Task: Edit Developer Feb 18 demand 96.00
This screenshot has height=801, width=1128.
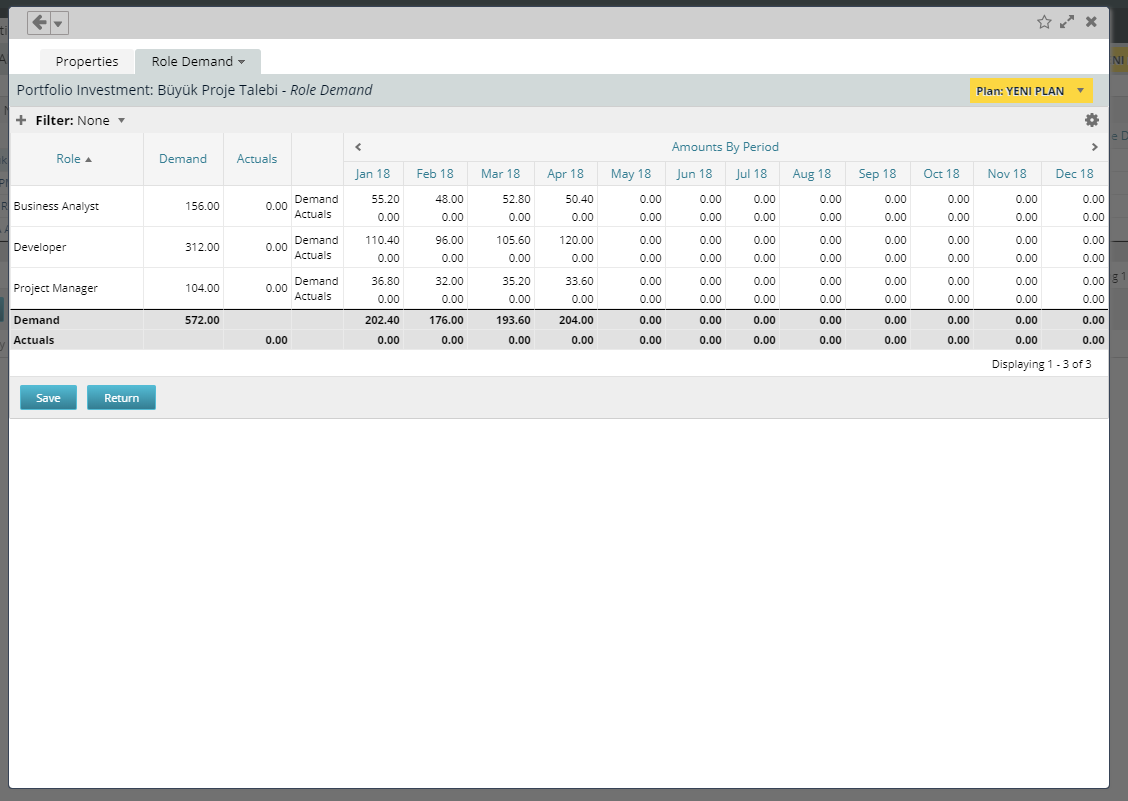Action: [x=449, y=240]
